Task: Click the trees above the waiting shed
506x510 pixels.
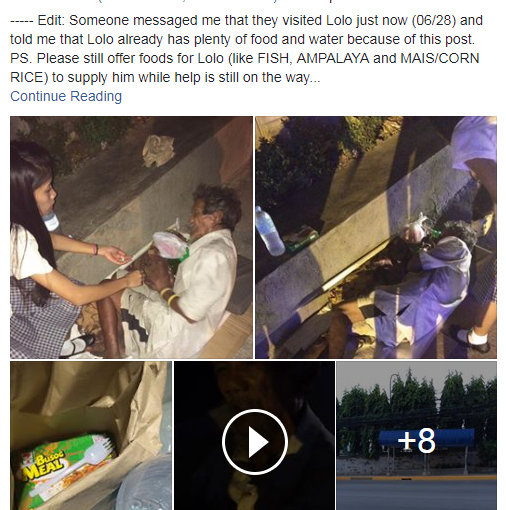Action: pos(417,397)
